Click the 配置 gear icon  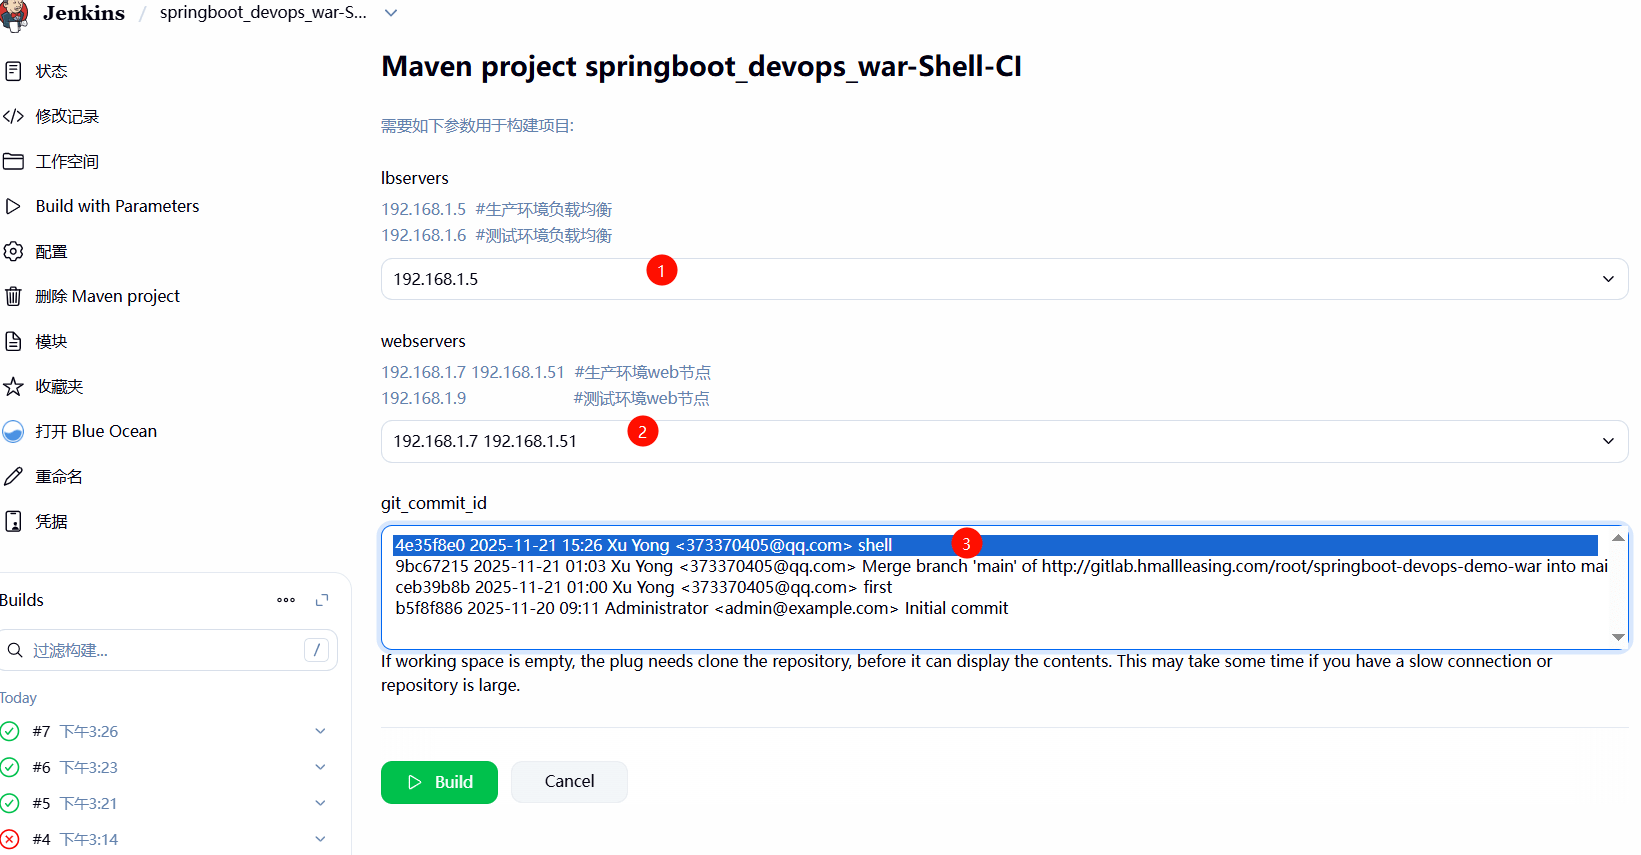pos(13,251)
